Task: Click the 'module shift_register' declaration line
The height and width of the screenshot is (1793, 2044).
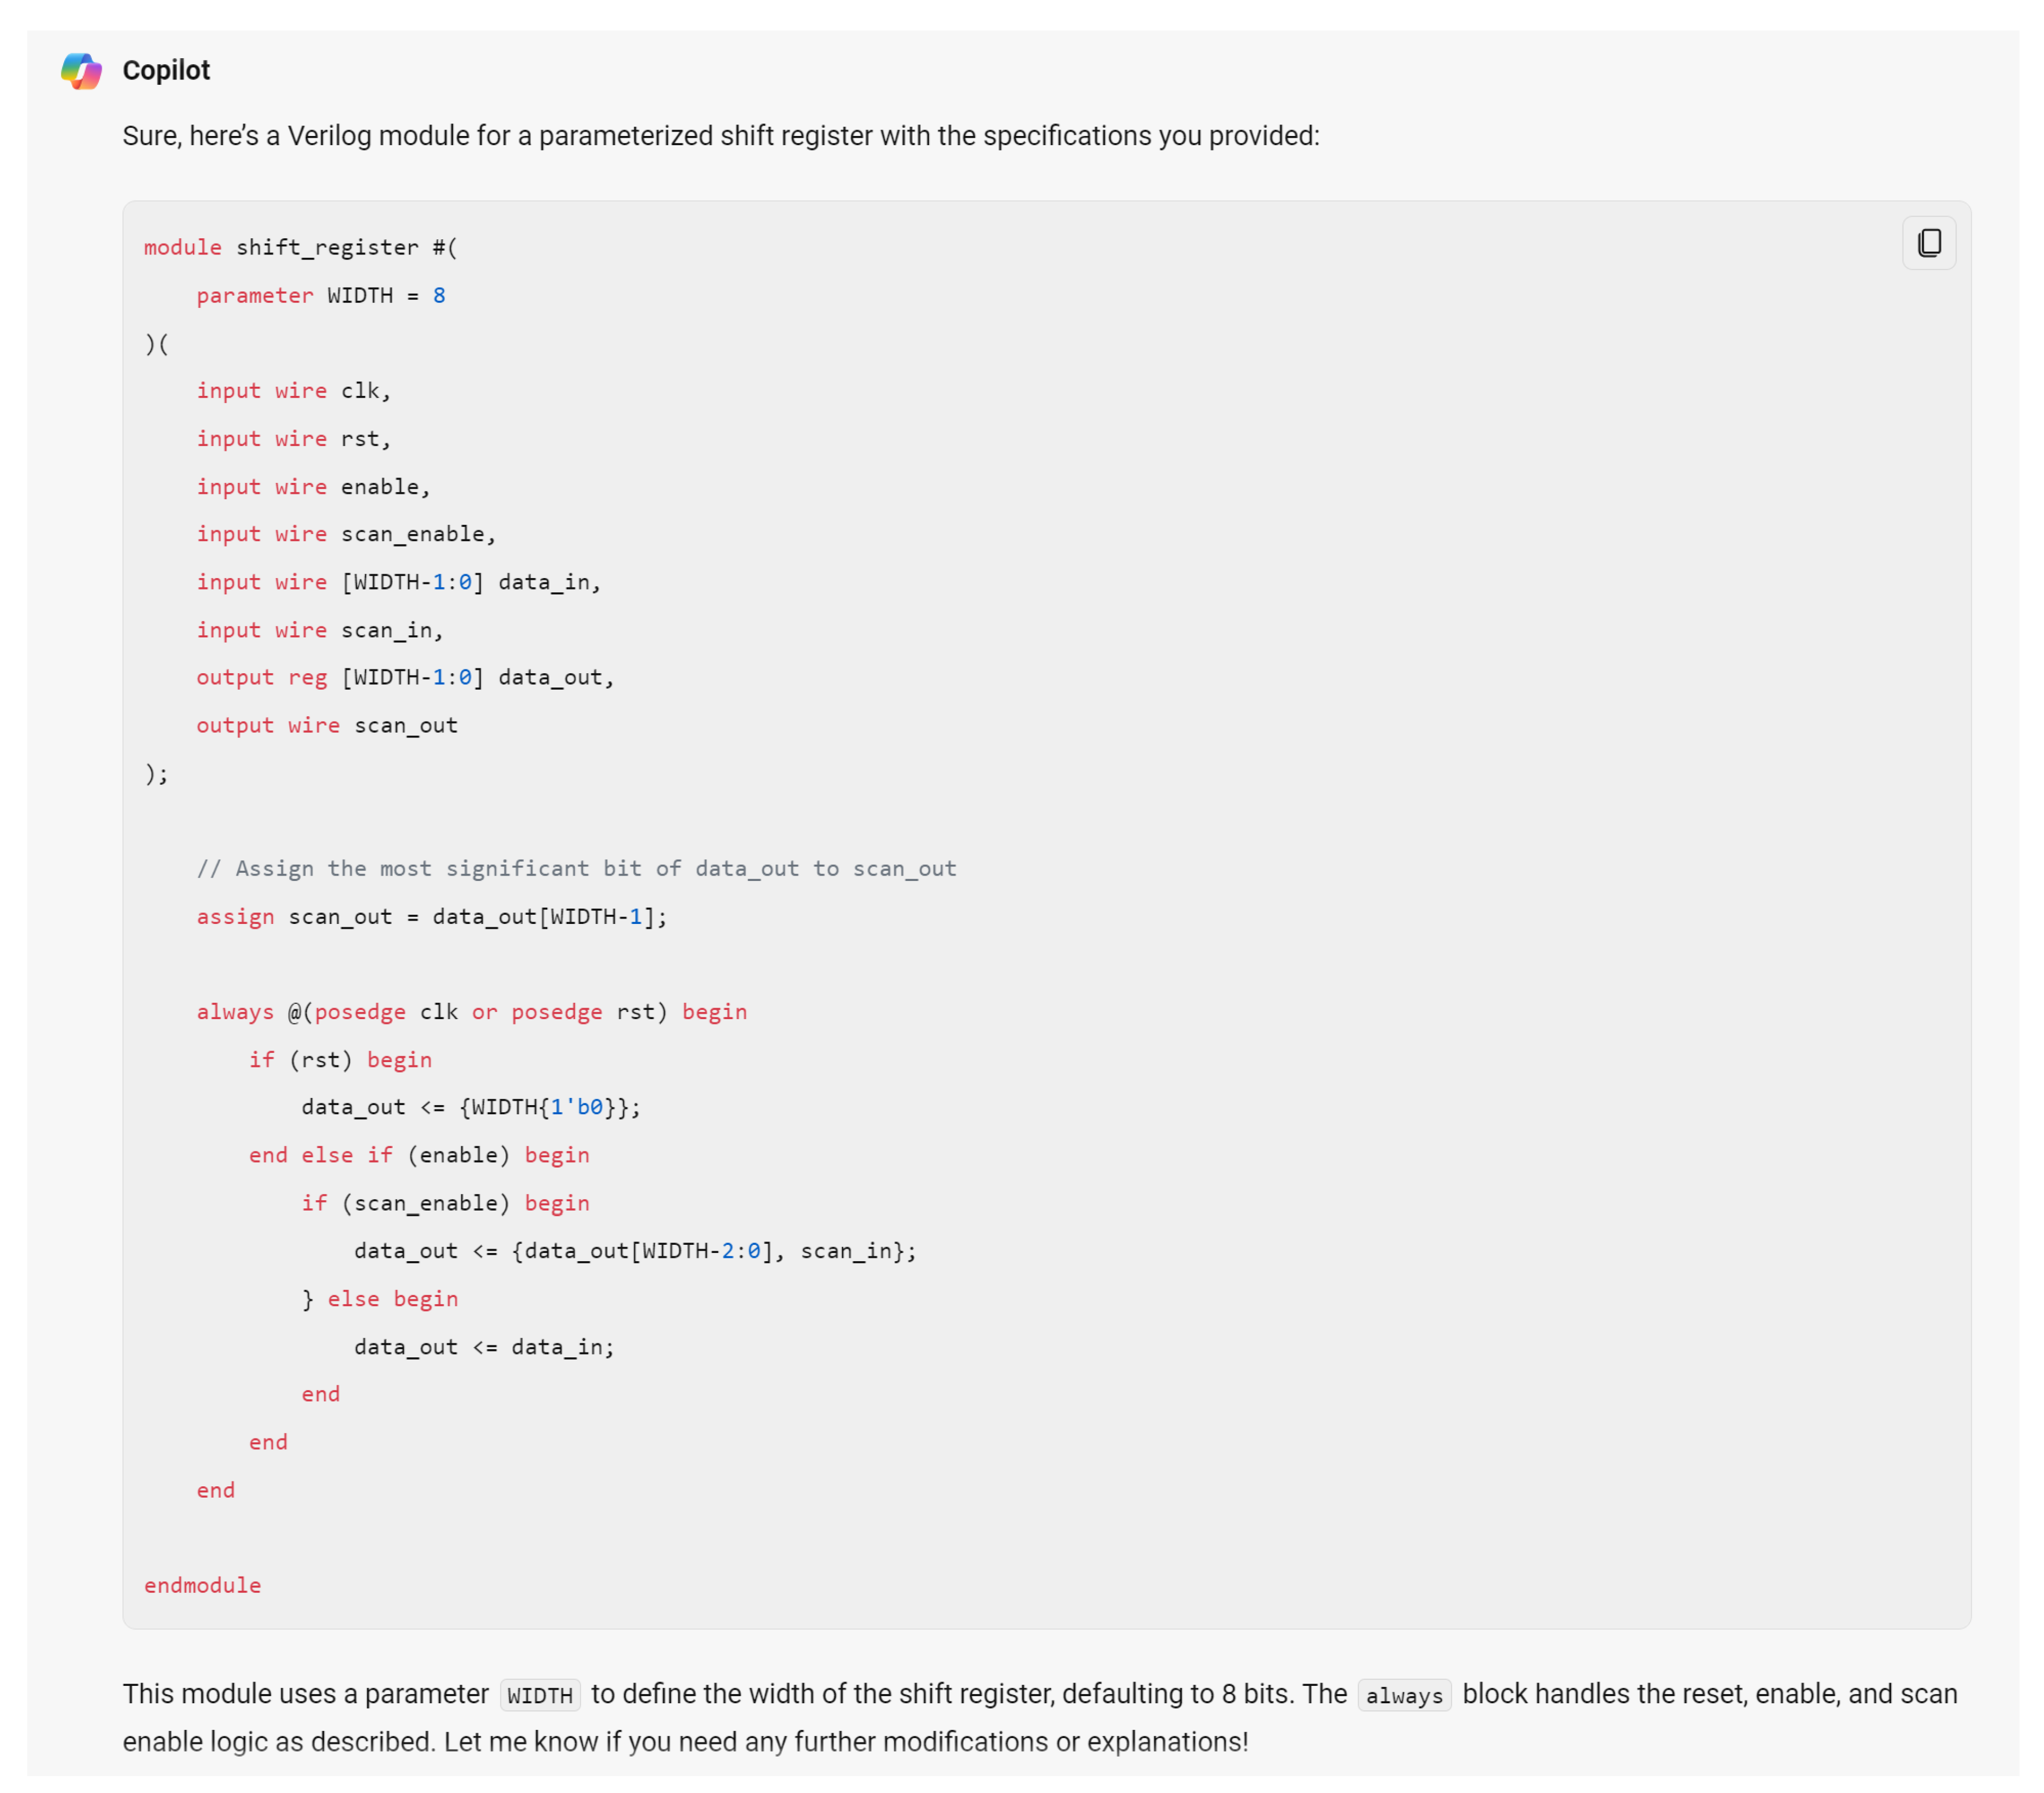Action: 300,248
